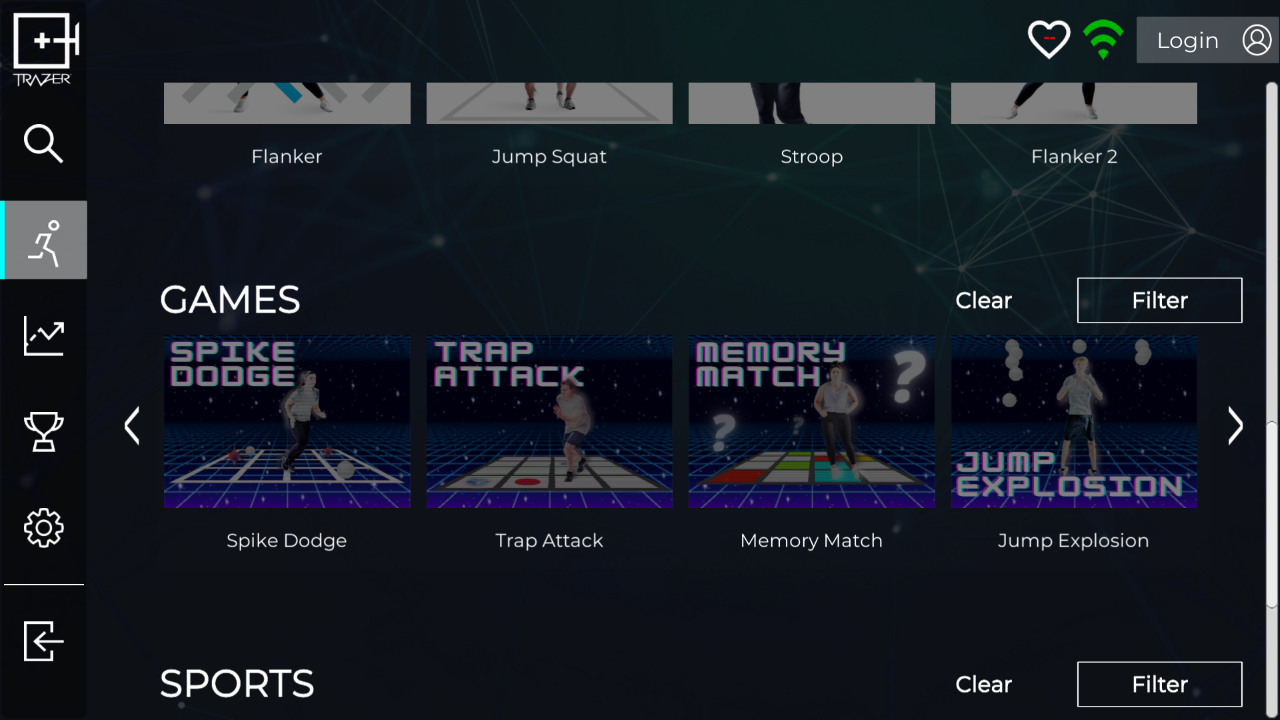The height and width of the screenshot is (720, 1280).
Task: Click the SPORTS section heading
Action: point(237,684)
